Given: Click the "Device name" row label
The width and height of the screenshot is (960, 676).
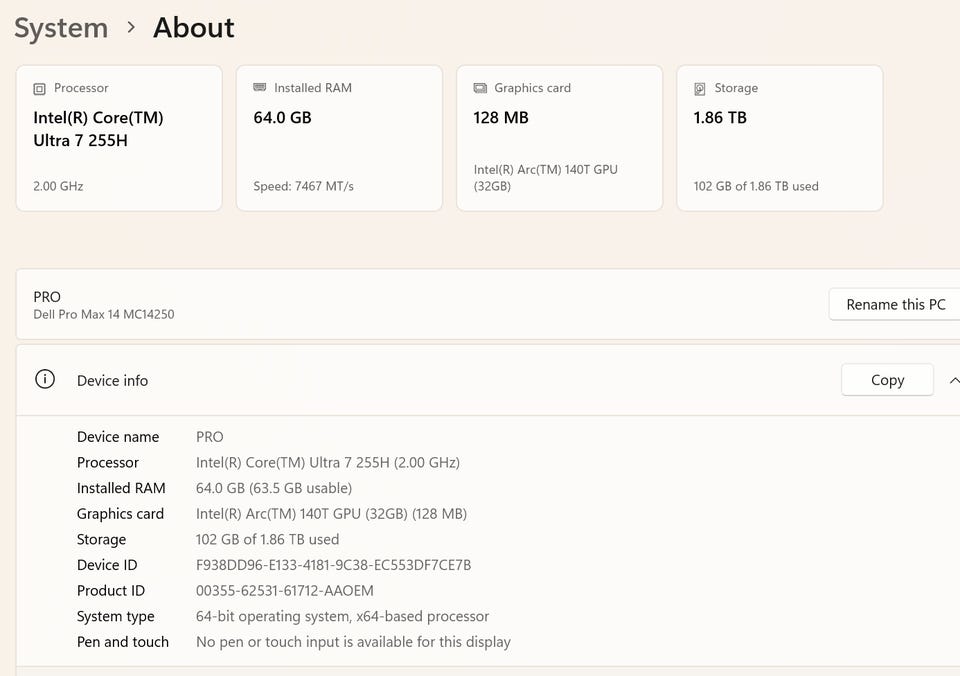Looking at the screenshot, I should tap(118, 437).
